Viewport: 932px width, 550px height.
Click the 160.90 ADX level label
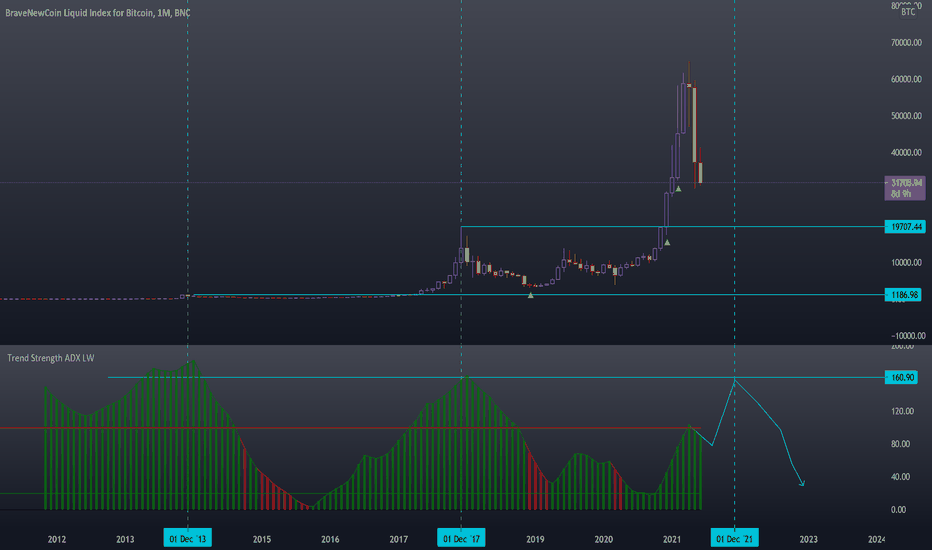coord(902,378)
